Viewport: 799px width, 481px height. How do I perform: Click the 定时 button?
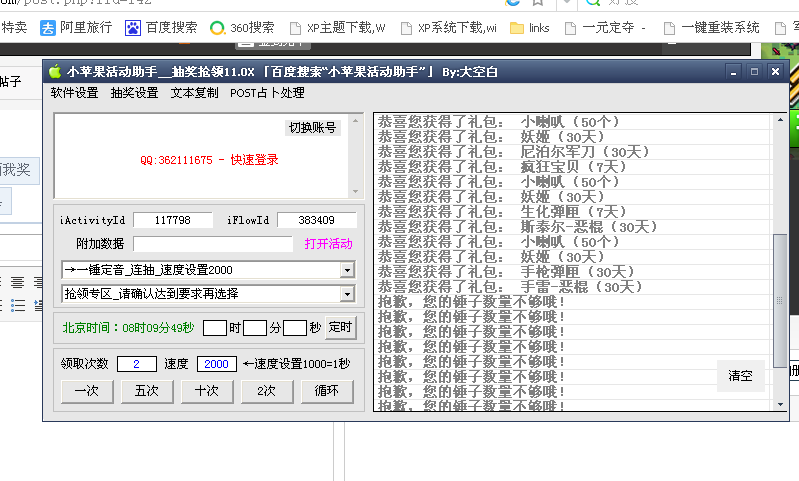[340, 327]
